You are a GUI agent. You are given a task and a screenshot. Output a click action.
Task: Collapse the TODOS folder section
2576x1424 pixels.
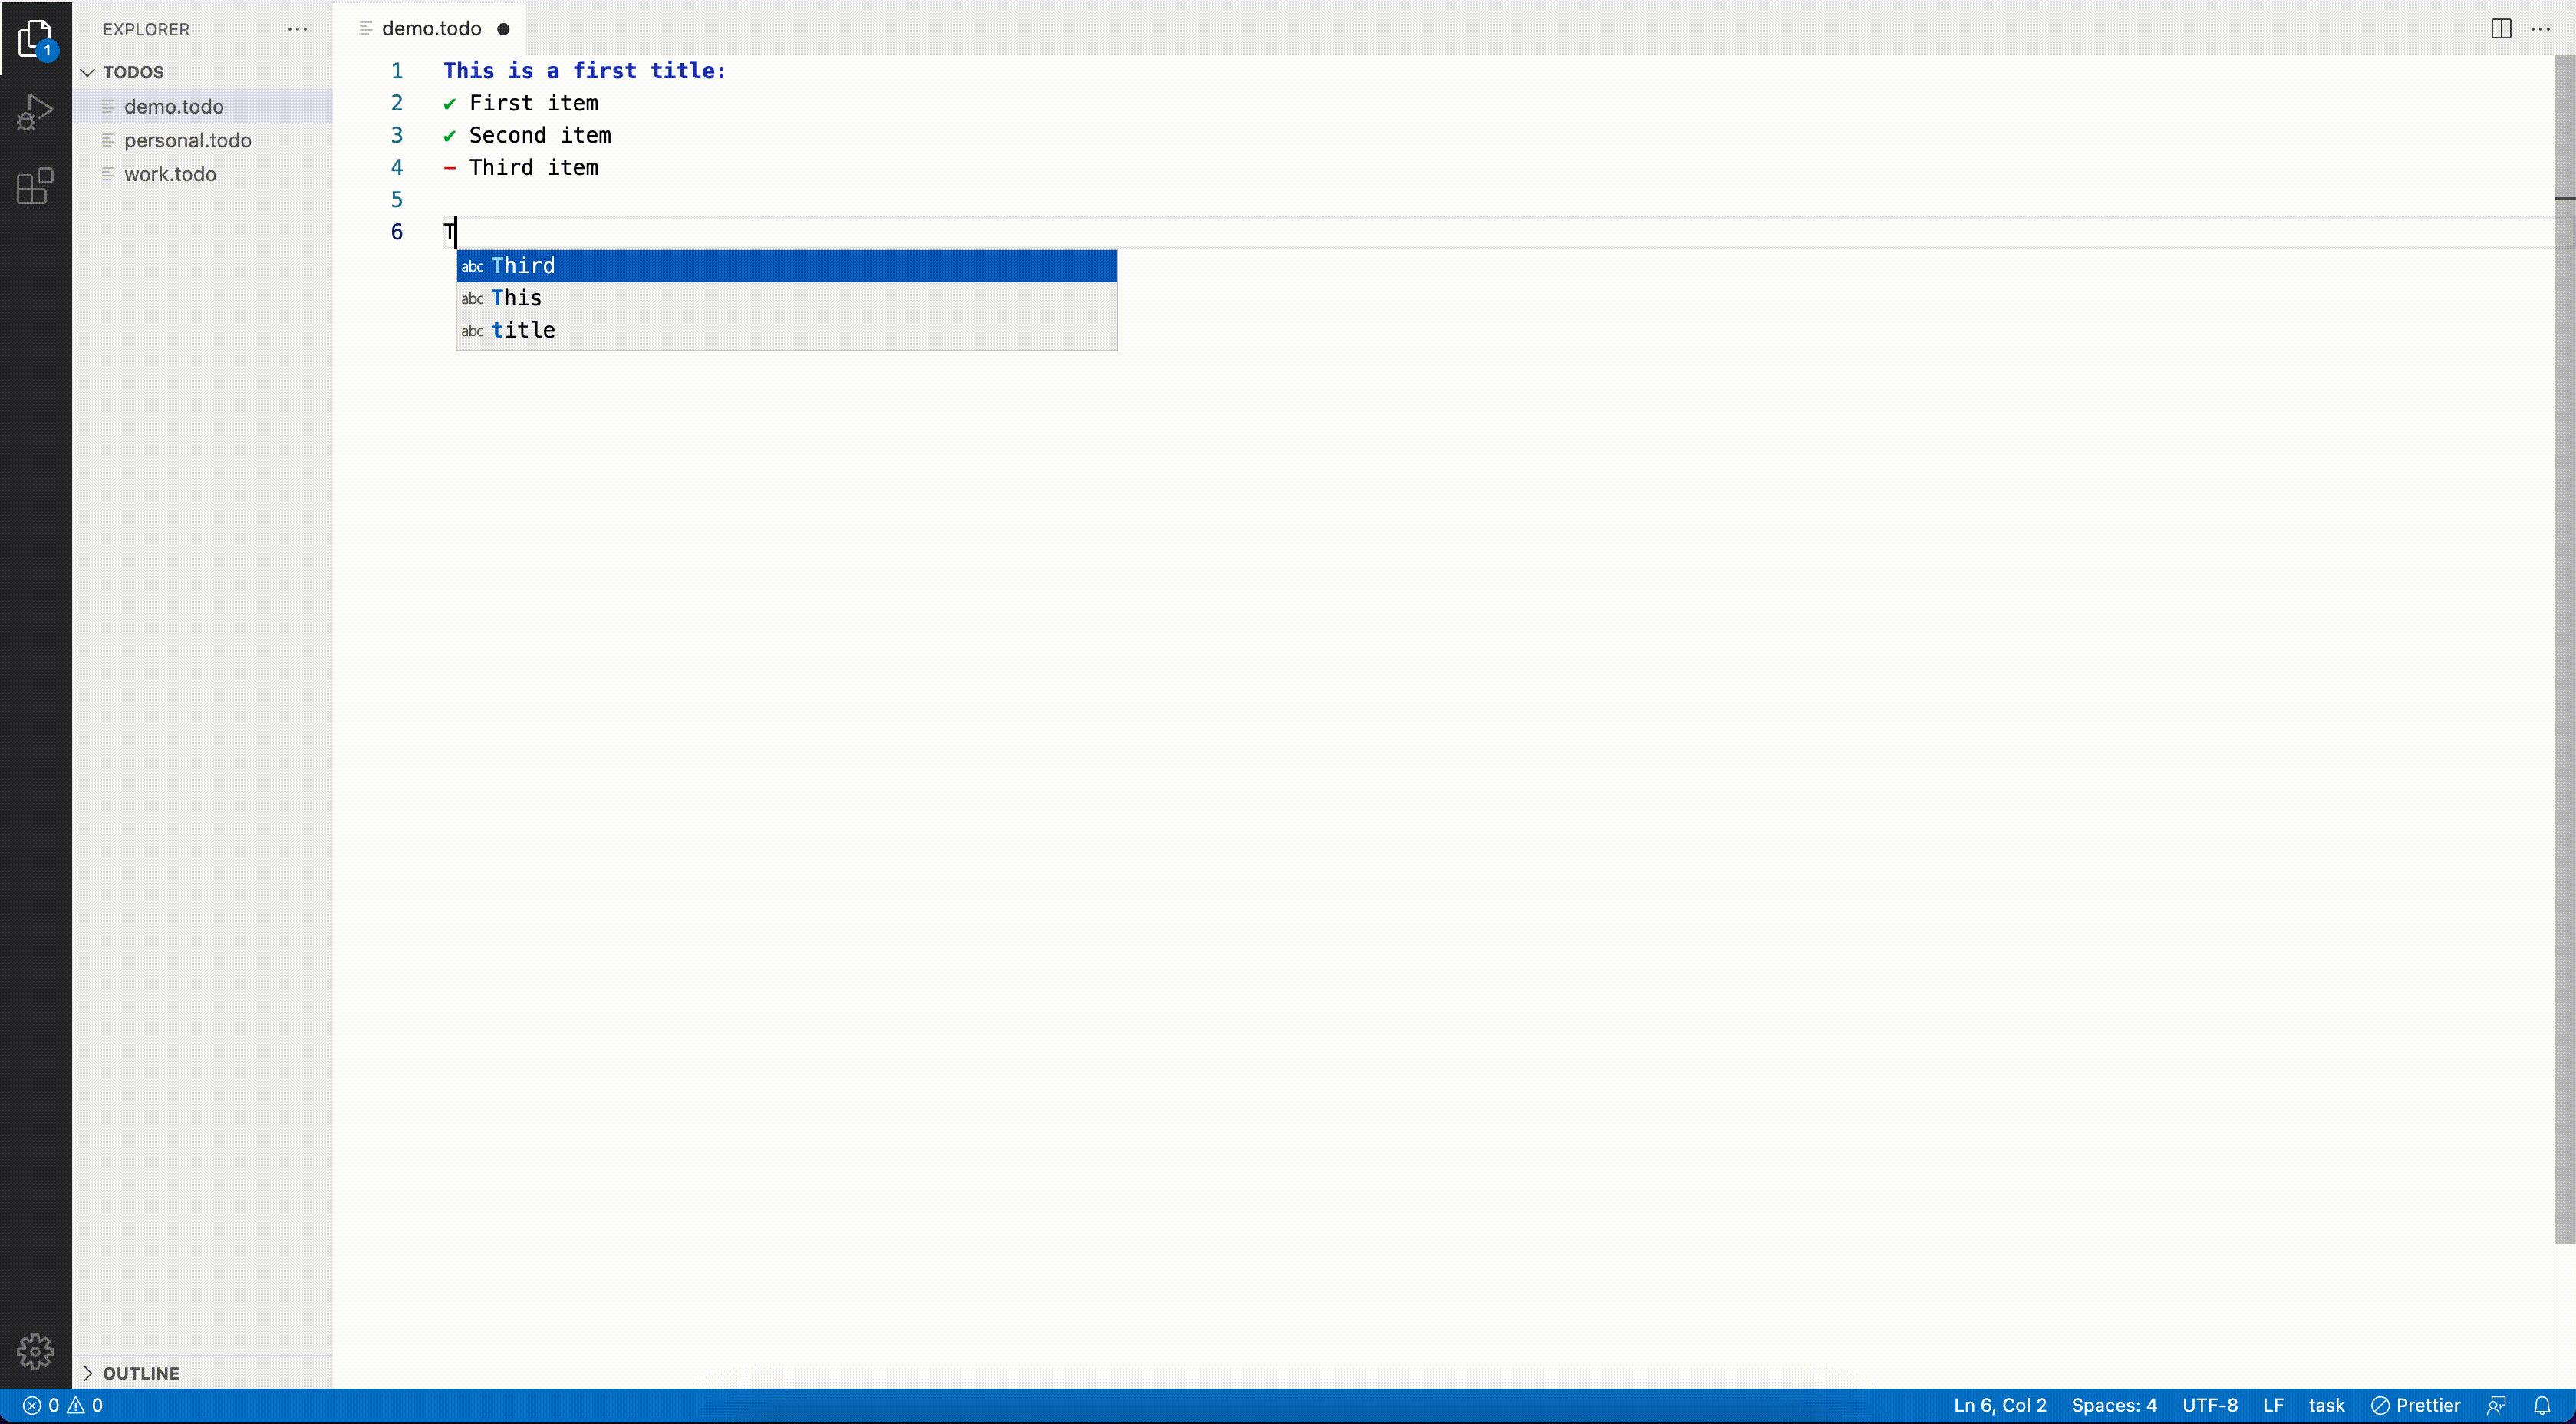pyautogui.click(x=88, y=72)
